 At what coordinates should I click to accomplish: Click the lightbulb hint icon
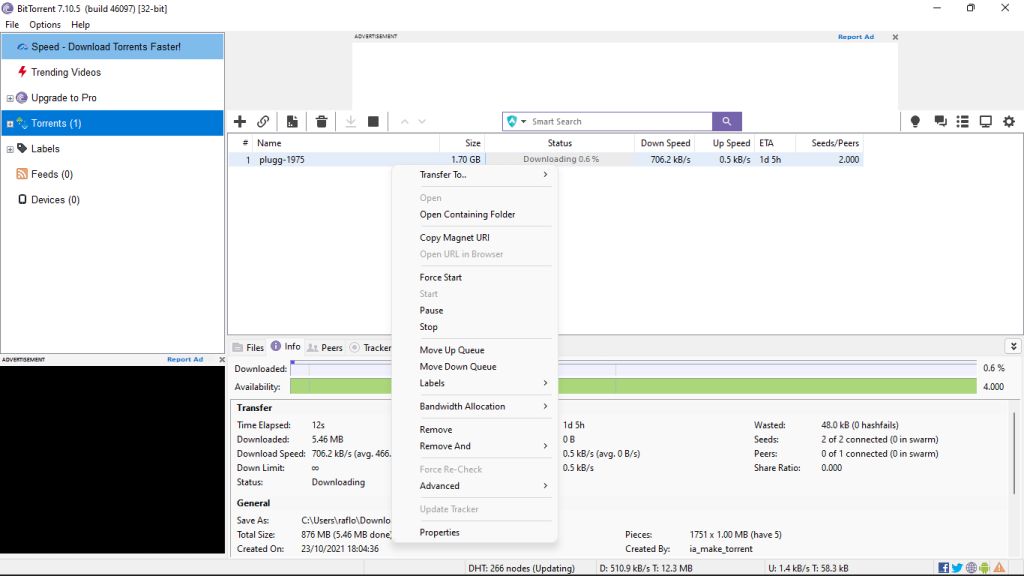click(914, 121)
